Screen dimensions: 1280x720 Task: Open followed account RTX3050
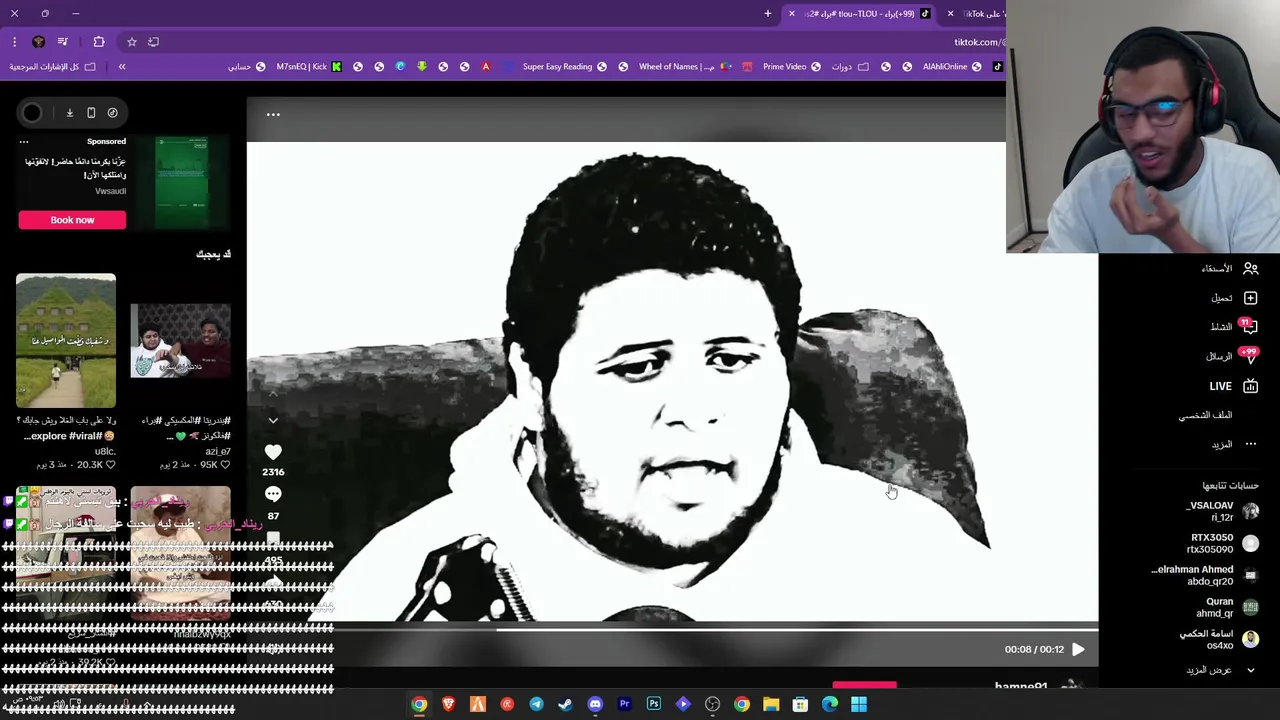click(1222, 543)
